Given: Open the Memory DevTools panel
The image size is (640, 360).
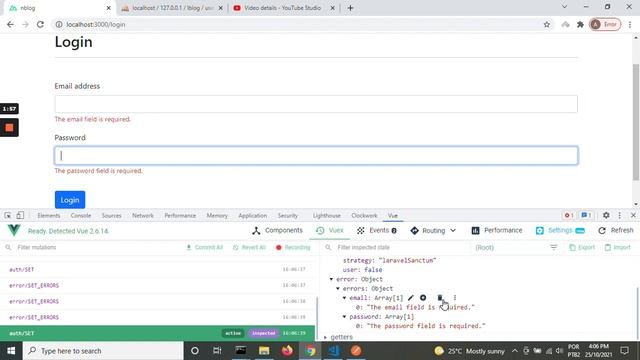Looking at the screenshot, I should pos(217,216).
